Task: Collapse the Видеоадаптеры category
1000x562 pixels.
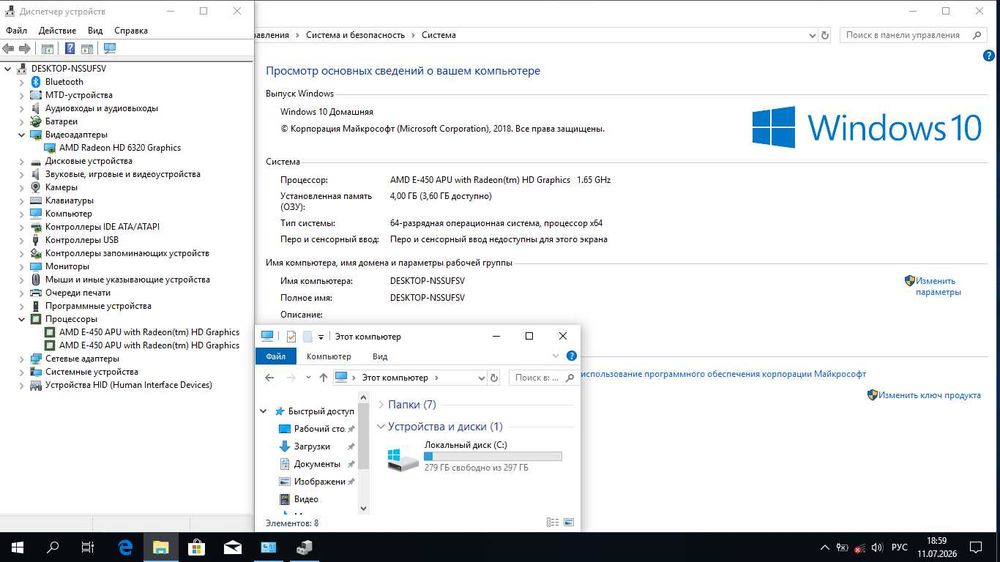Action: 21,135
